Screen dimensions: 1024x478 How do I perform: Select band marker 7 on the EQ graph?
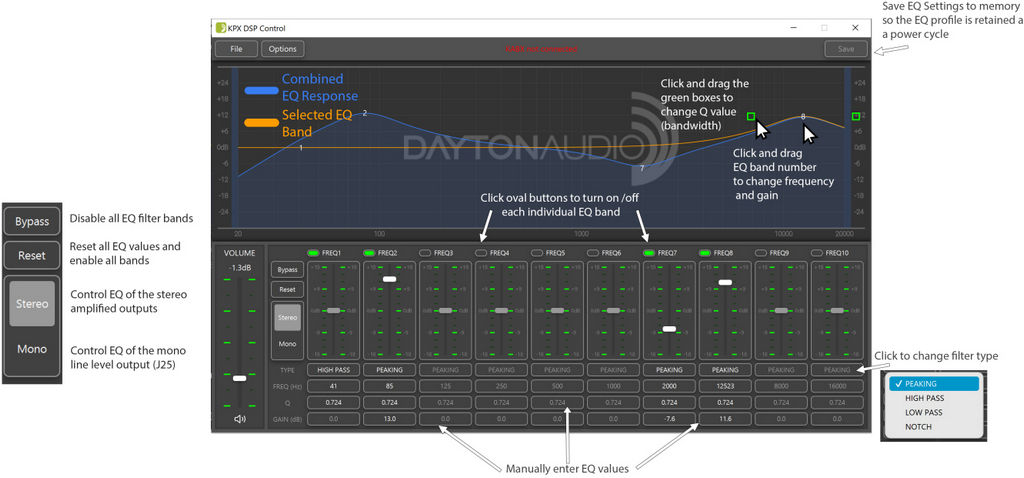(x=642, y=168)
